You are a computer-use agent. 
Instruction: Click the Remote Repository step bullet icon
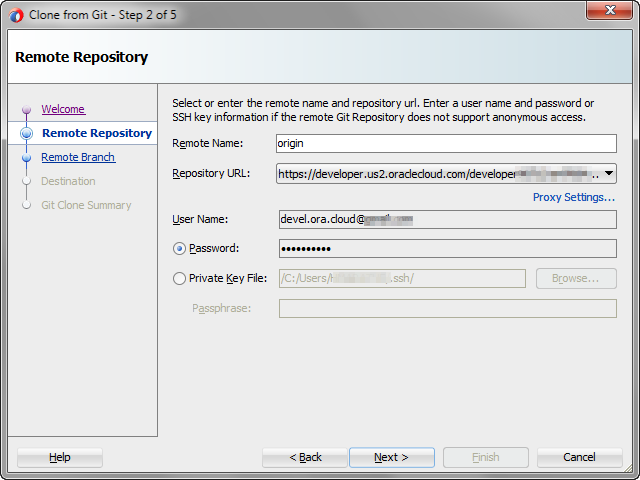pyautogui.click(x=27, y=133)
